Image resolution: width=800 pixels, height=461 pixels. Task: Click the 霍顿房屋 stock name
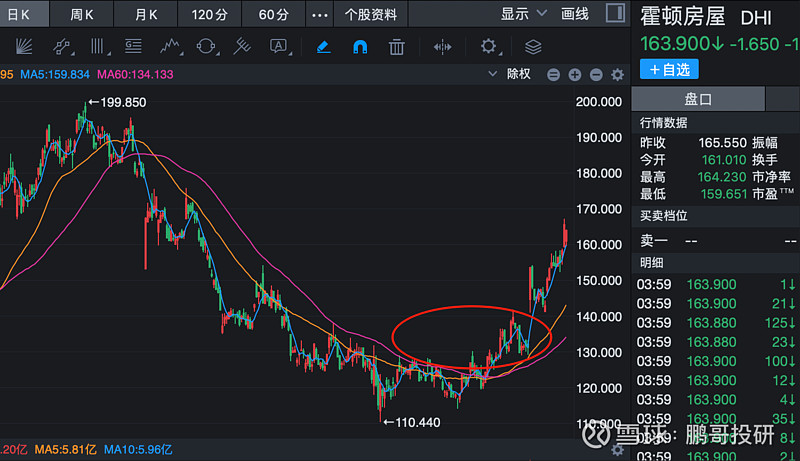tap(683, 17)
